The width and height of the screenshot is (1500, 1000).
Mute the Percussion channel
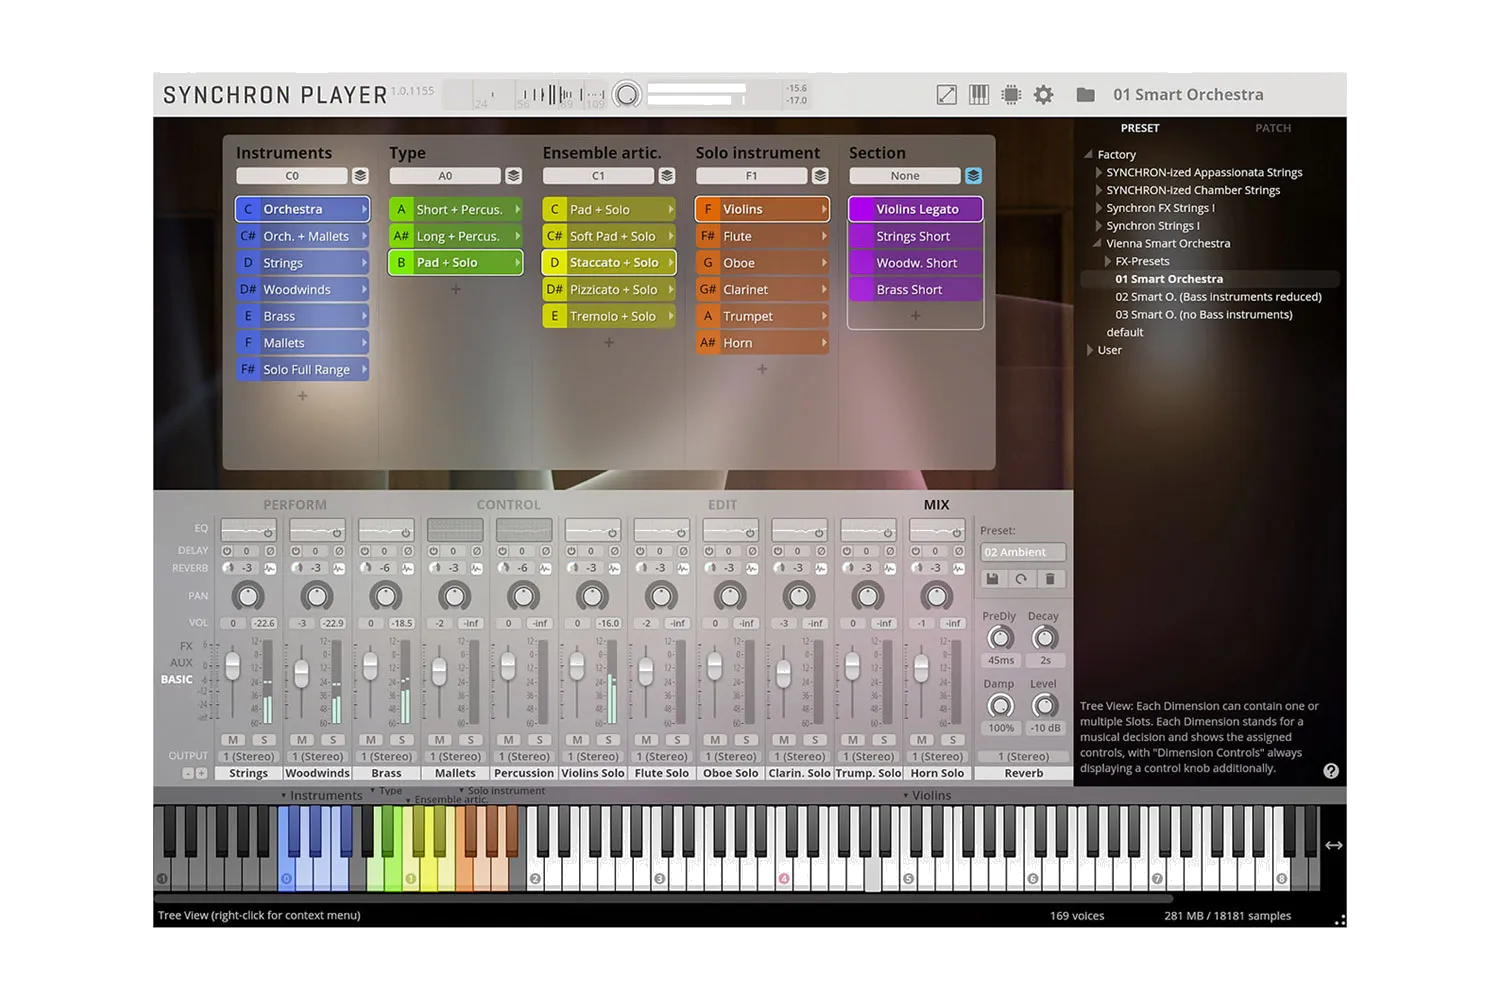(508, 740)
